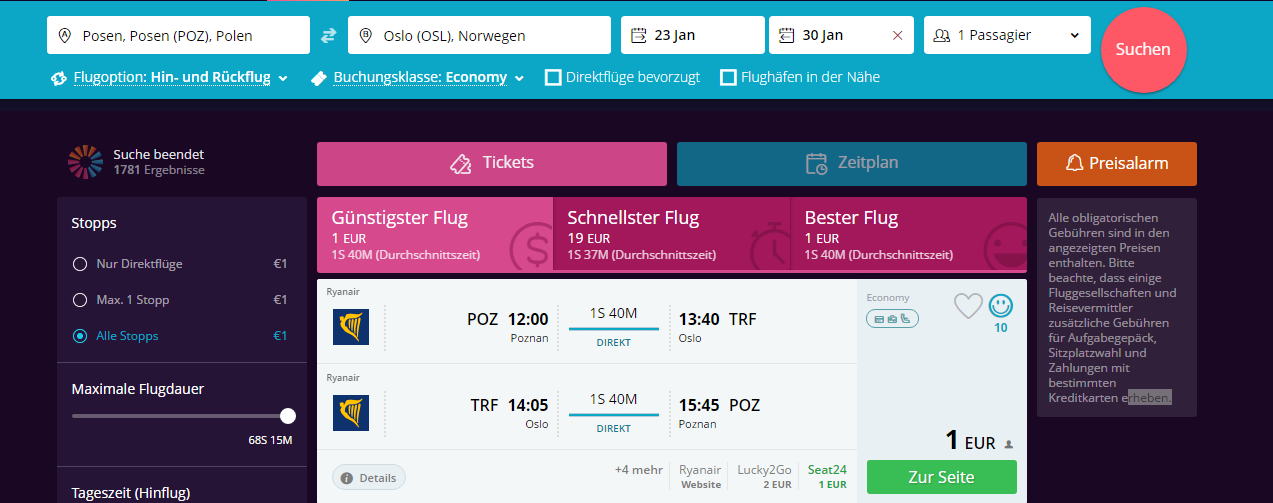Save flight with the heart icon

pyautogui.click(x=968, y=305)
